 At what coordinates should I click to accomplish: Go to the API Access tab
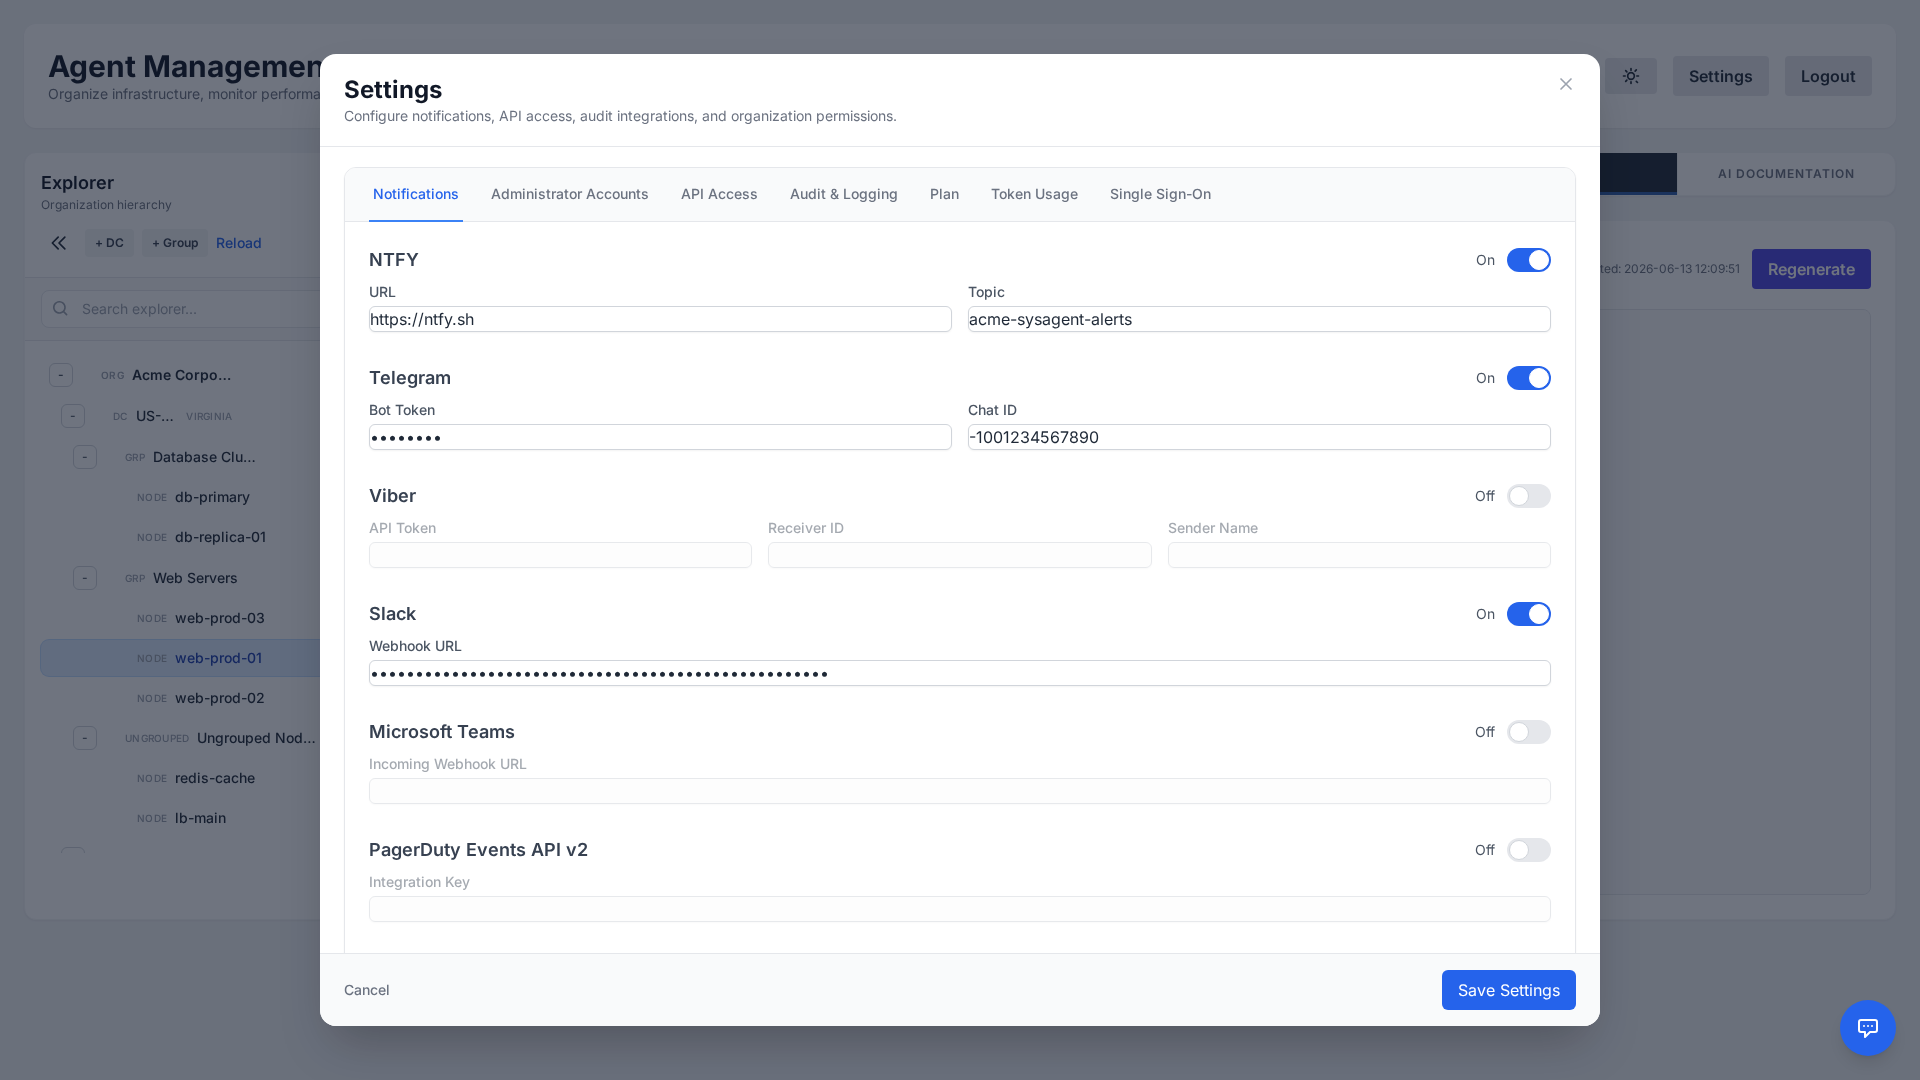coord(719,194)
